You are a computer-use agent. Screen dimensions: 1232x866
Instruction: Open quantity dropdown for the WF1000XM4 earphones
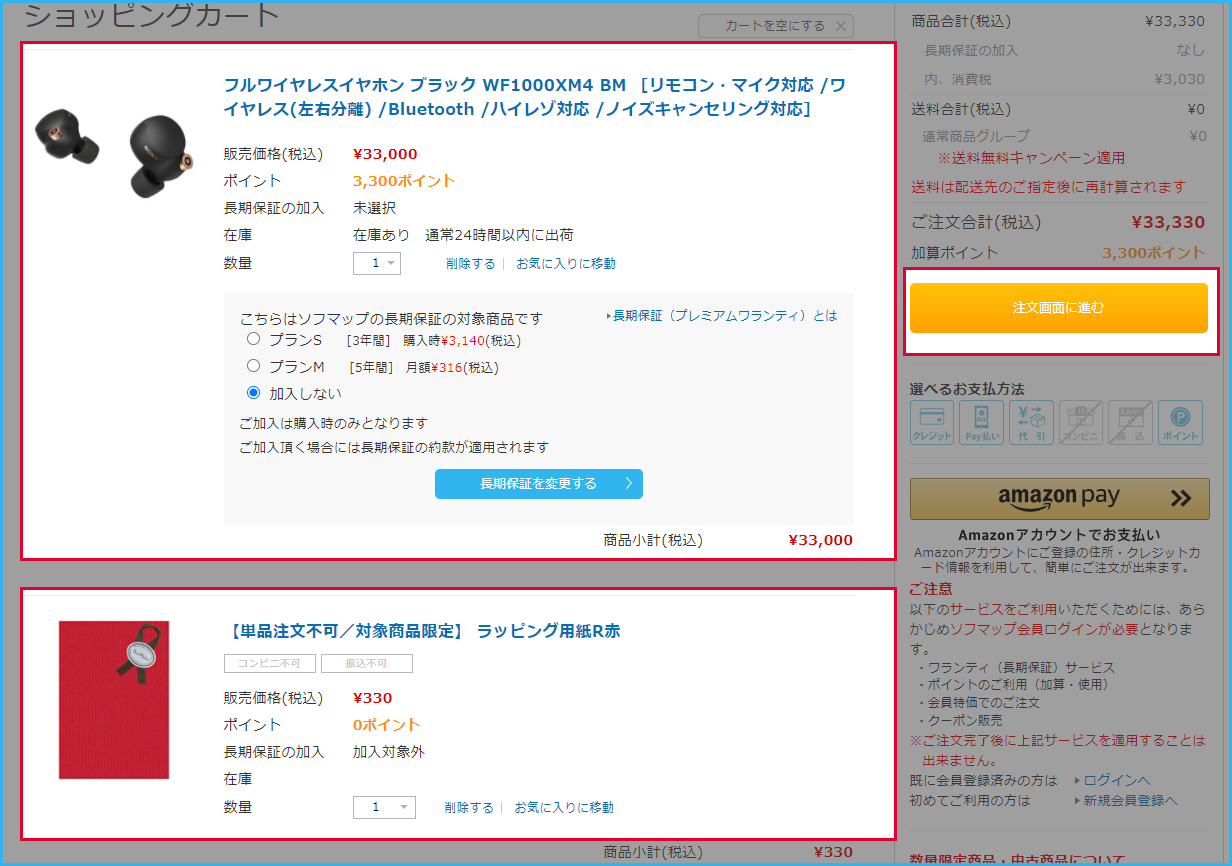click(377, 263)
